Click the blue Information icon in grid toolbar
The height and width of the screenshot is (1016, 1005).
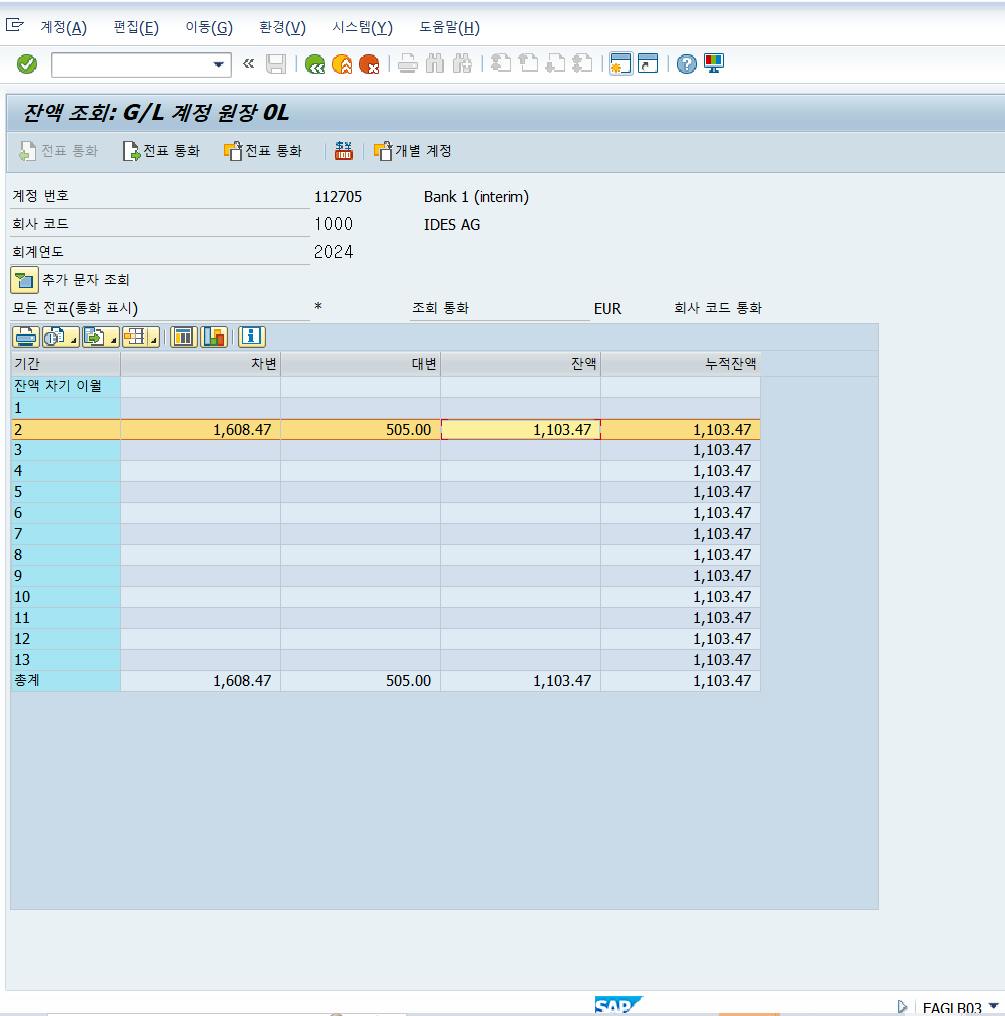coord(252,337)
